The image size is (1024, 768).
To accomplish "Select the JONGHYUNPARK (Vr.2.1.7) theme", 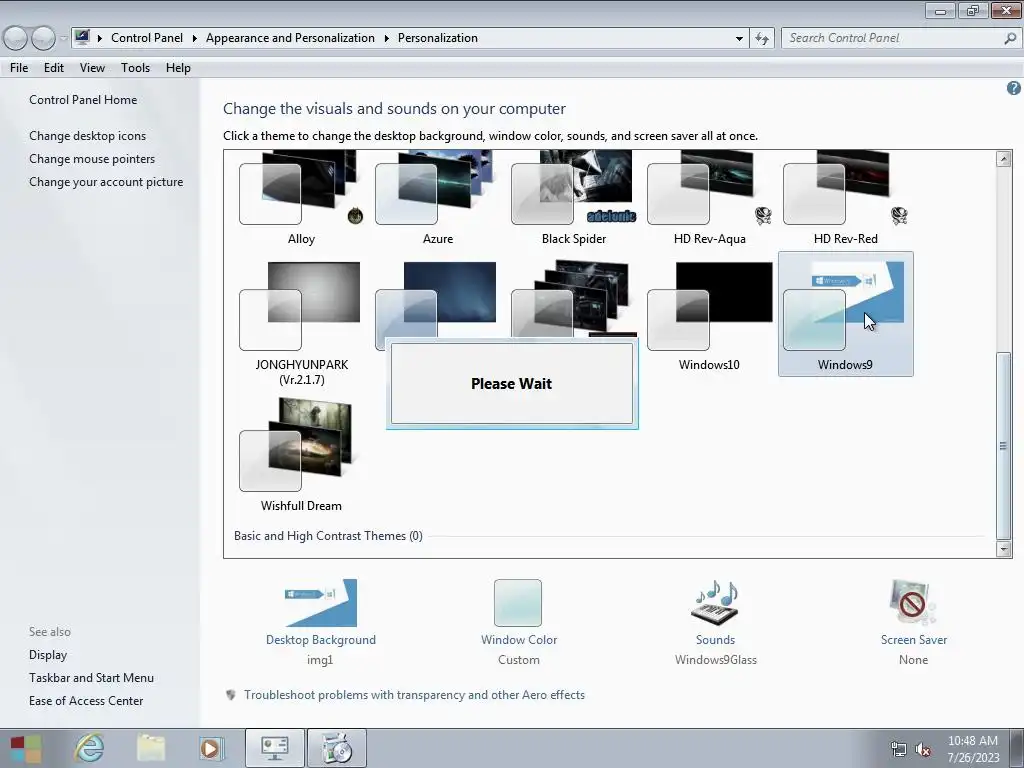I will pyautogui.click(x=301, y=322).
